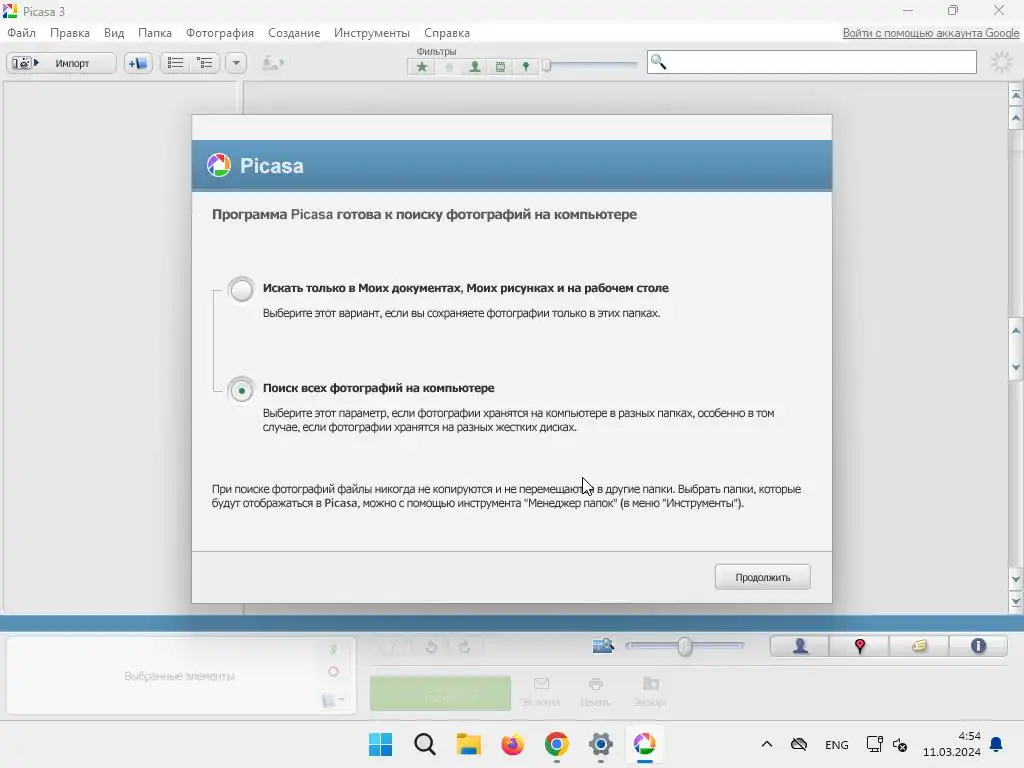The height and width of the screenshot is (768, 1024).
Task: Filter to show only videos
Action: tap(500, 67)
